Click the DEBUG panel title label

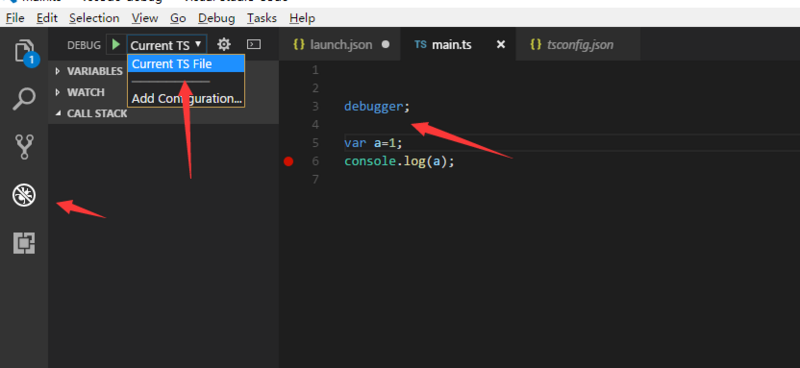[x=84, y=45]
